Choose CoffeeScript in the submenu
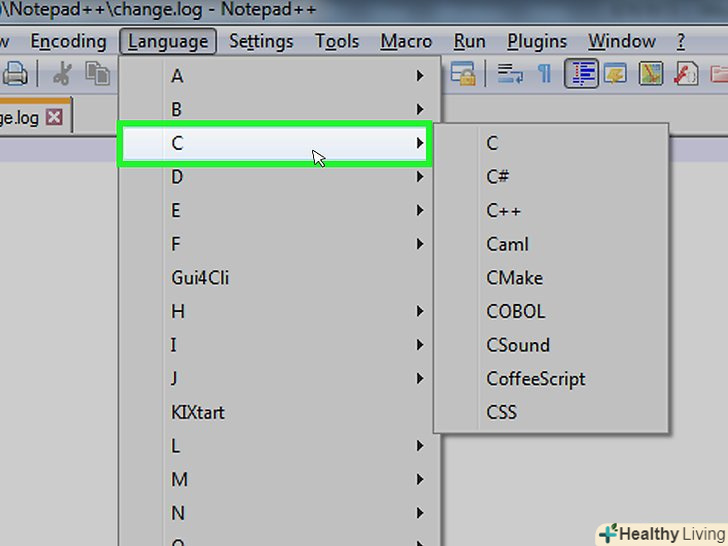The height and width of the screenshot is (546, 728). [551, 378]
